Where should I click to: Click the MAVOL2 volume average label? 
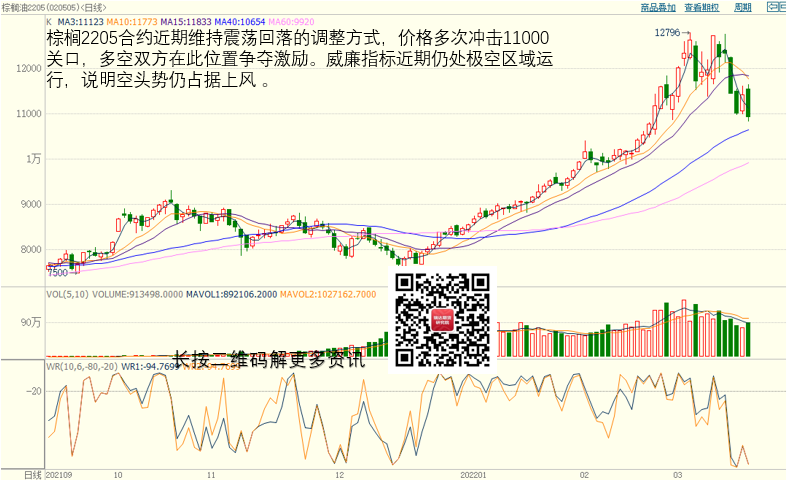point(328,294)
